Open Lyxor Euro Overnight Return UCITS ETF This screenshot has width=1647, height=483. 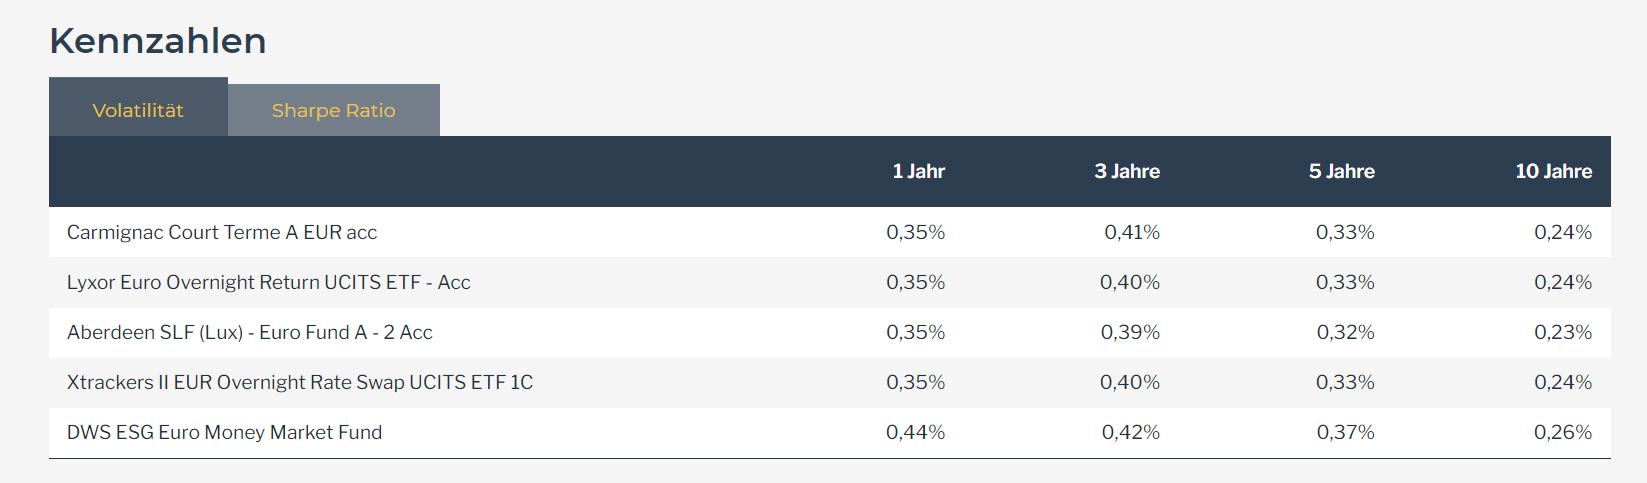[268, 282]
